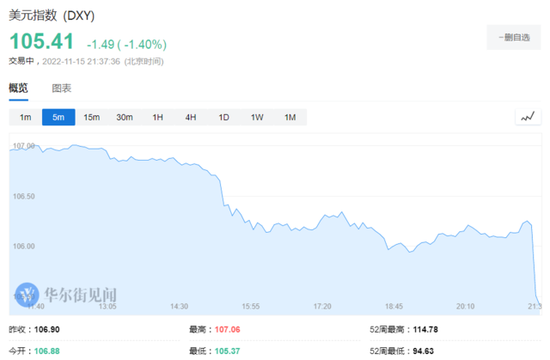Click the 18:45 time axis label

pyautogui.click(x=394, y=306)
